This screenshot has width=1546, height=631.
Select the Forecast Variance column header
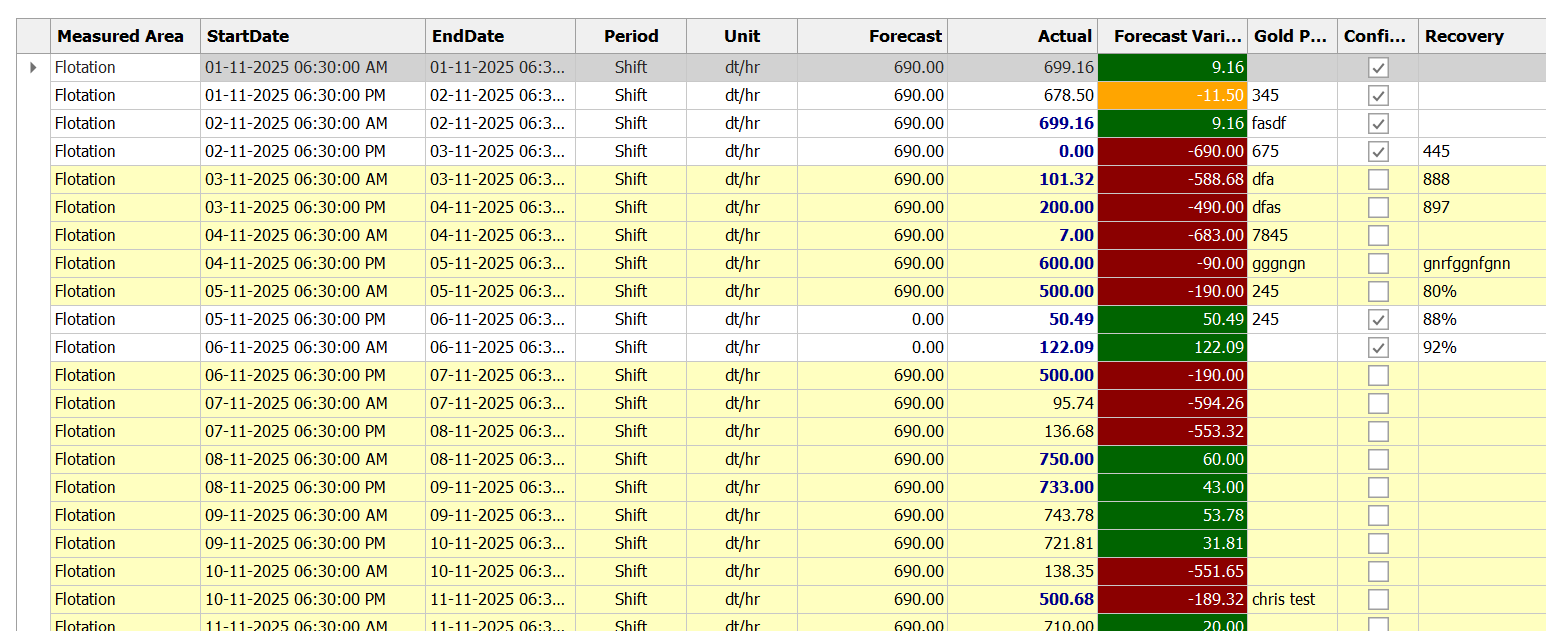click(x=1172, y=36)
